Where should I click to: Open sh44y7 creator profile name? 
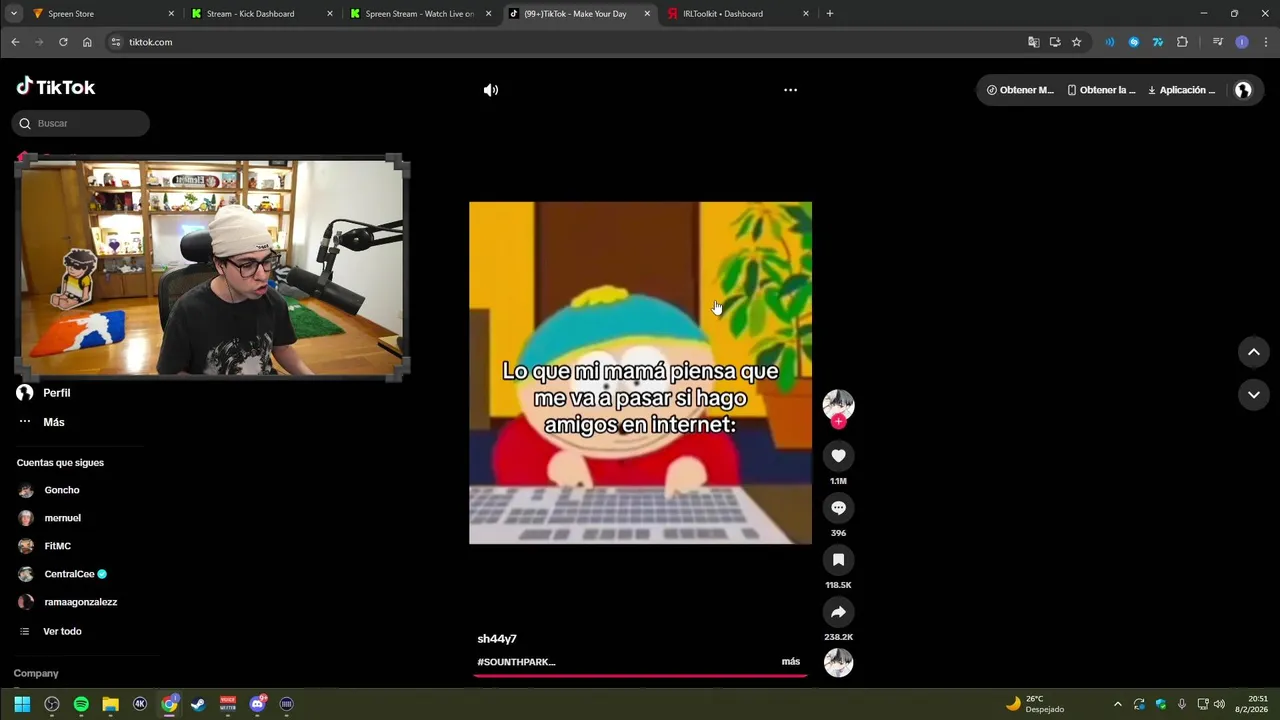(497, 639)
